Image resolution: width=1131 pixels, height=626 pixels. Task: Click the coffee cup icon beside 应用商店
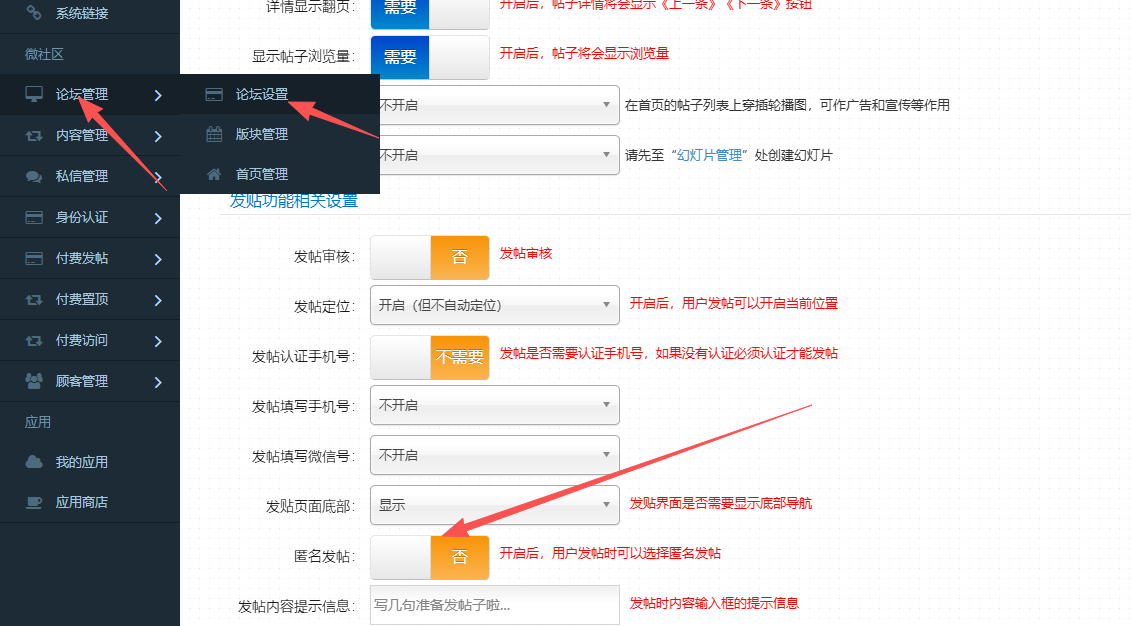click(x=34, y=502)
